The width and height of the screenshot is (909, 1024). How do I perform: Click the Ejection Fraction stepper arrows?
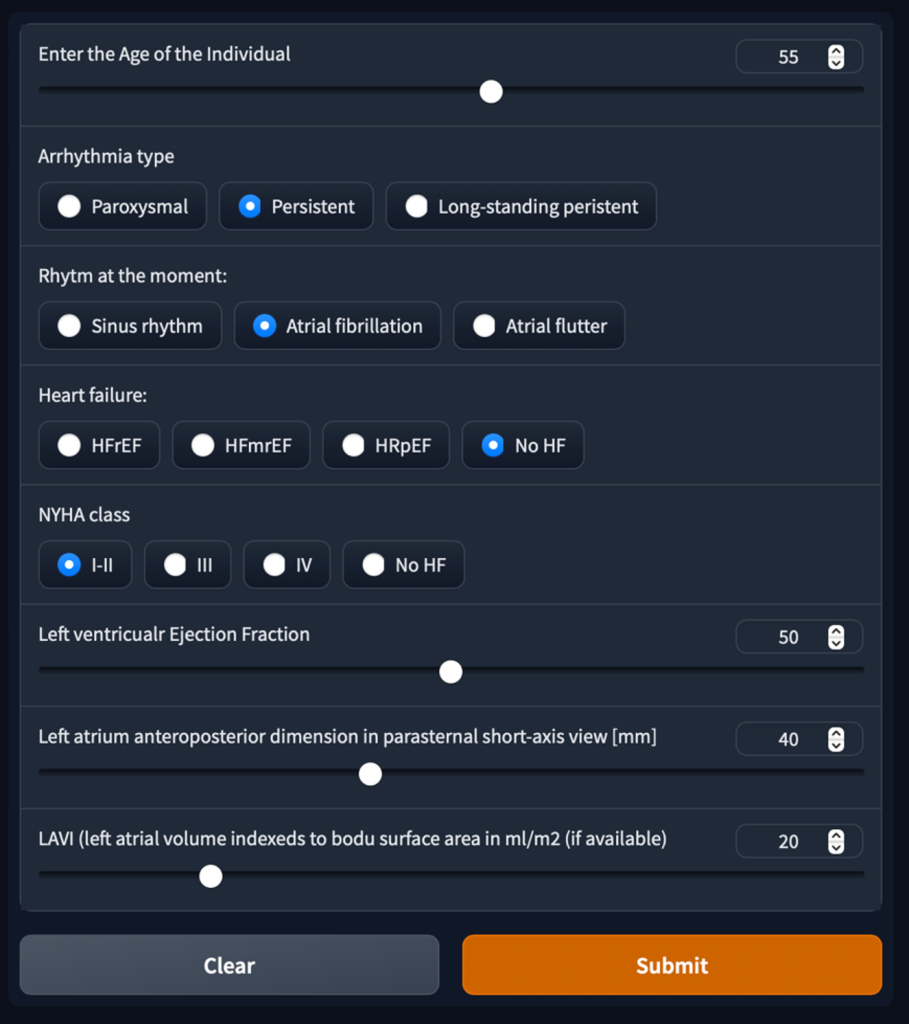pyautogui.click(x=836, y=637)
